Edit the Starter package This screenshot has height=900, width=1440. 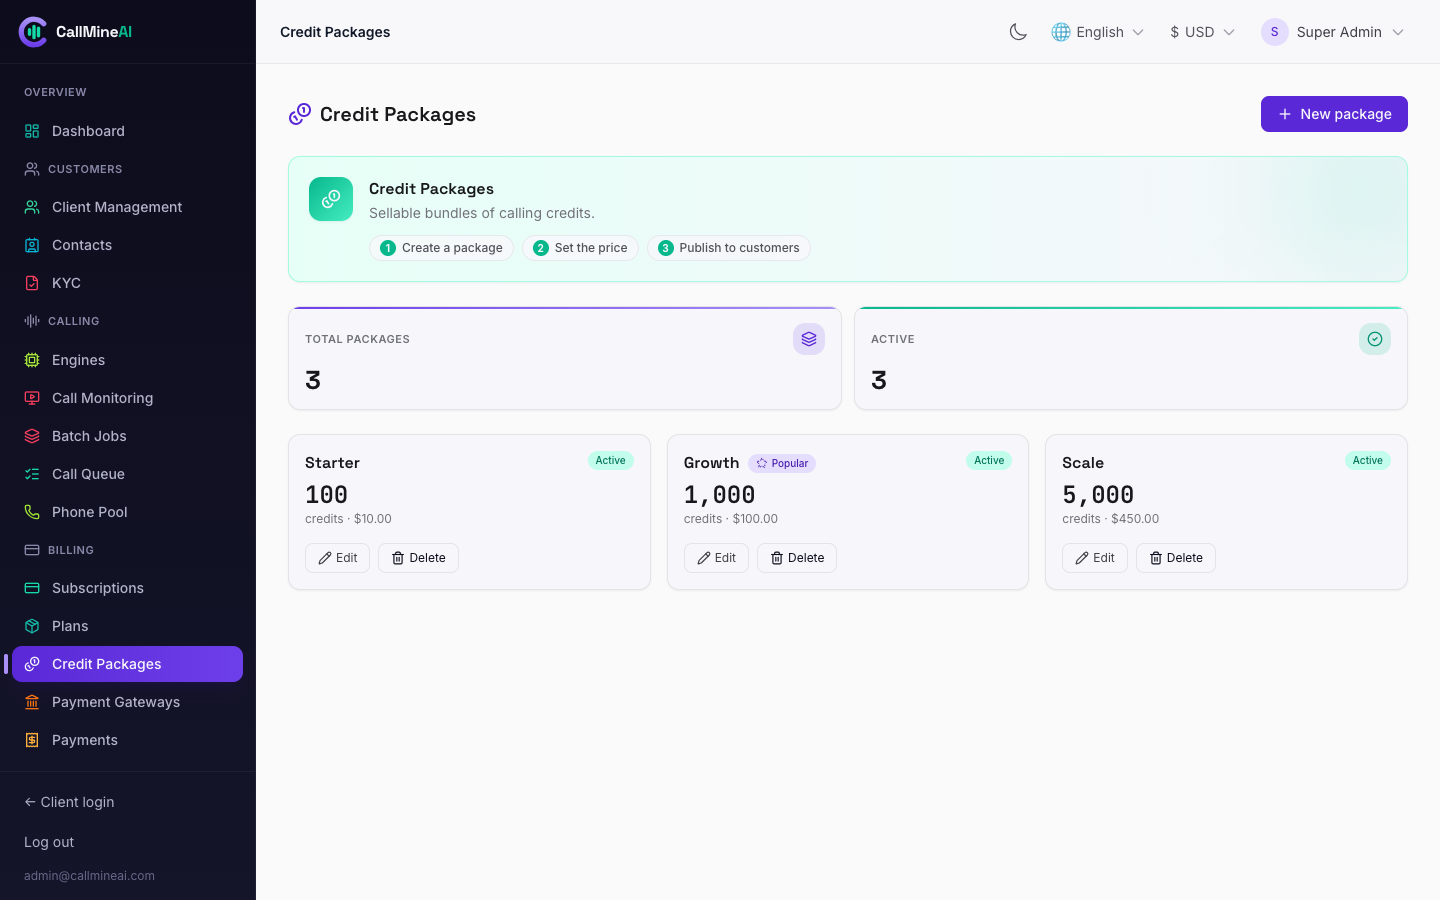pos(337,558)
